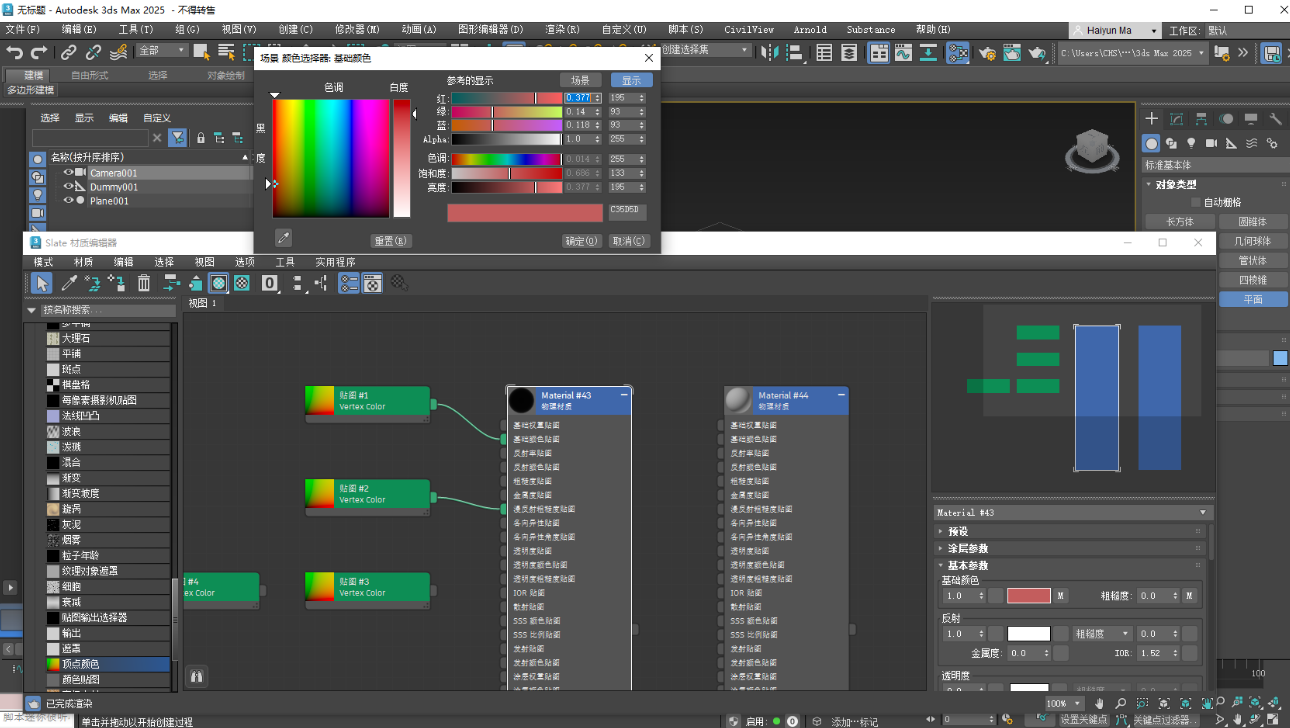The width and height of the screenshot is (1290, 728).
Task: Switch to the 自由形式 Freeform ribbon tab
Action: [89, 75]
